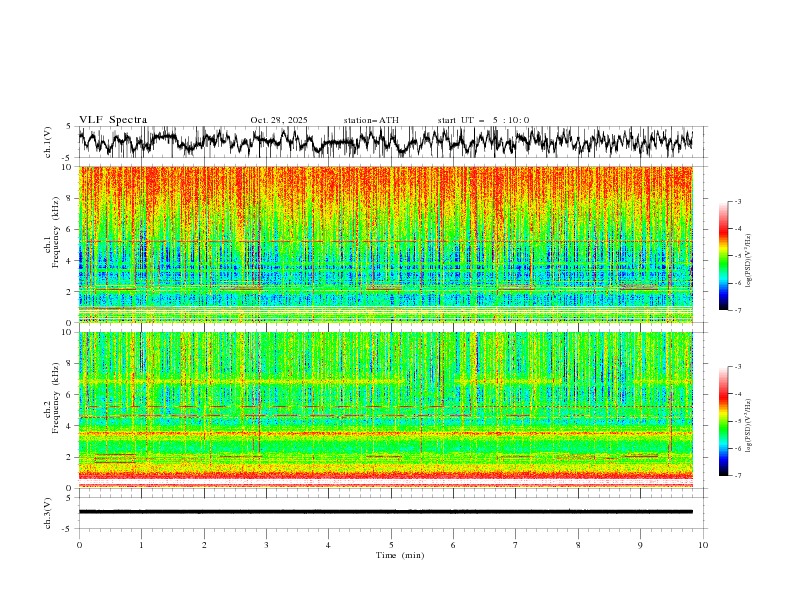Click the ch.2 log(PSD) colorbar label
Image resolution: width=792 pixels, height=612 pixels.
[x=748, y=426]
